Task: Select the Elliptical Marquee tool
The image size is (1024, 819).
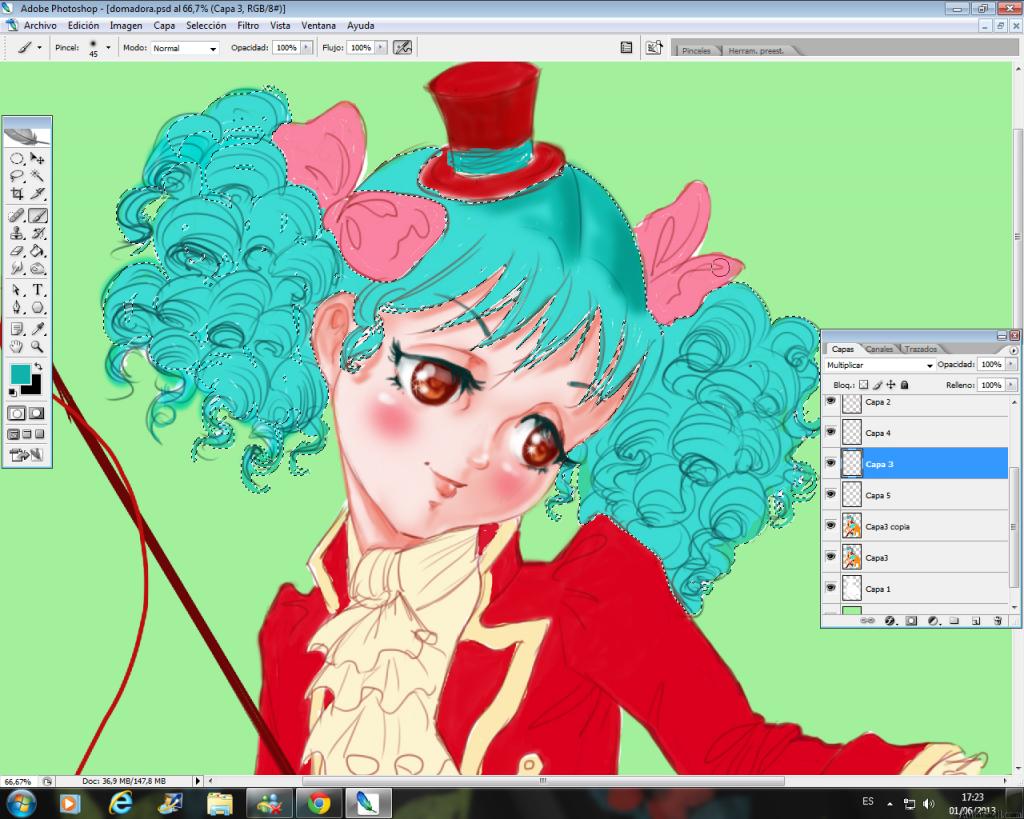Action: pos(17,159)
